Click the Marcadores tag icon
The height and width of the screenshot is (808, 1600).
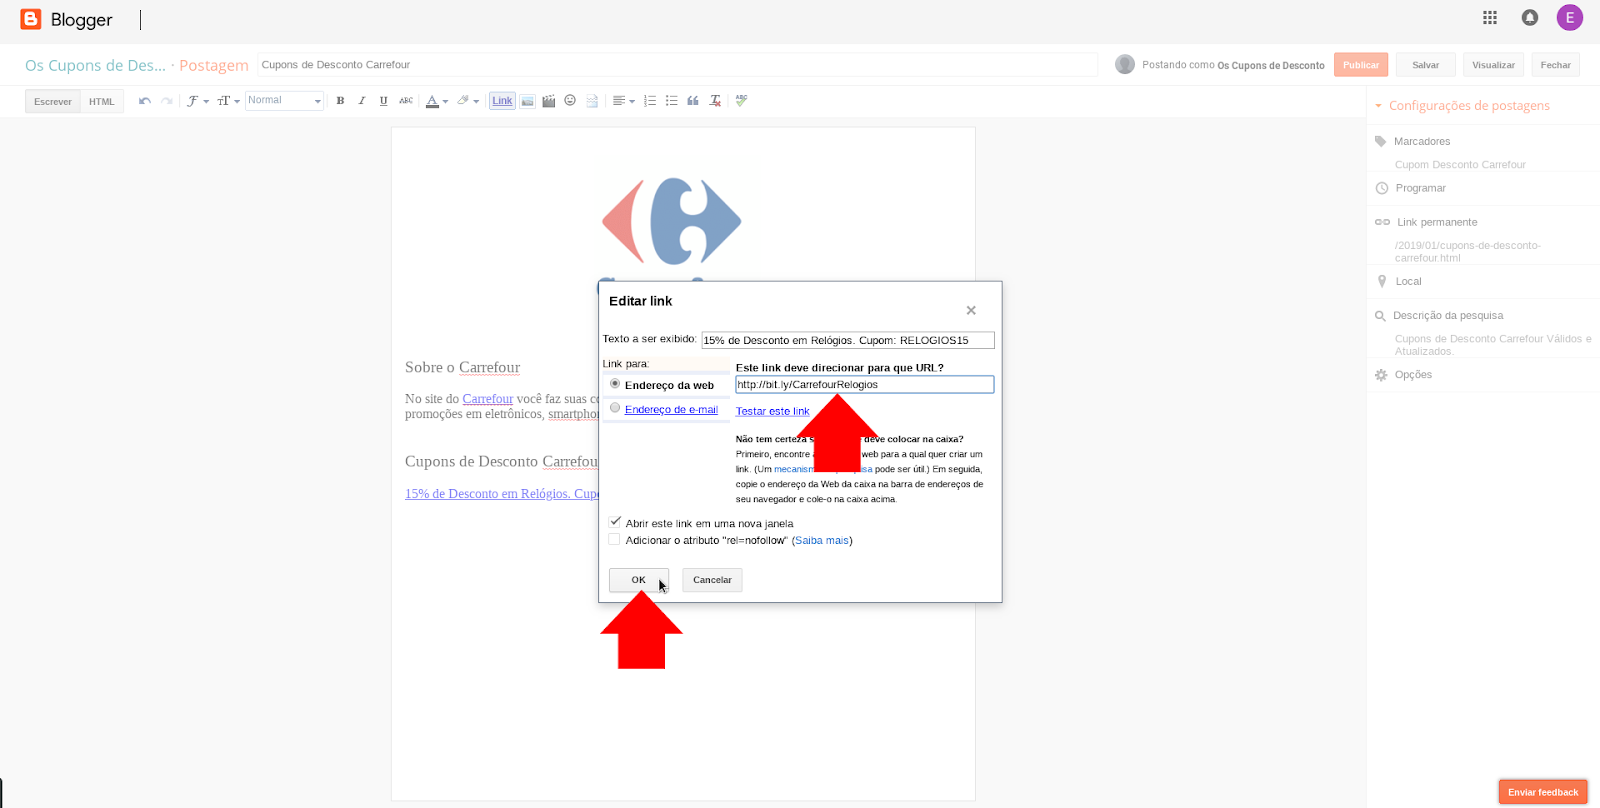1381,141
